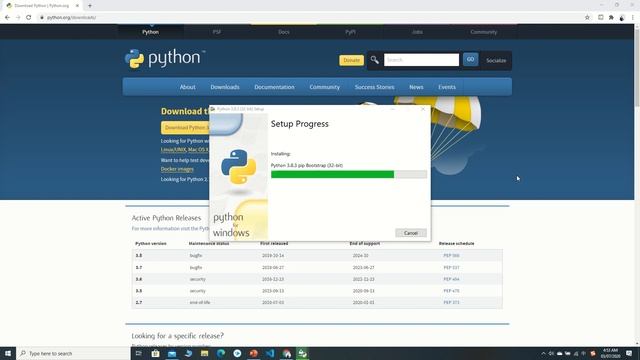This screenshot has height=360, width=640.
Task: Select the PSF tab in top bar
Action: pos(217,32)
